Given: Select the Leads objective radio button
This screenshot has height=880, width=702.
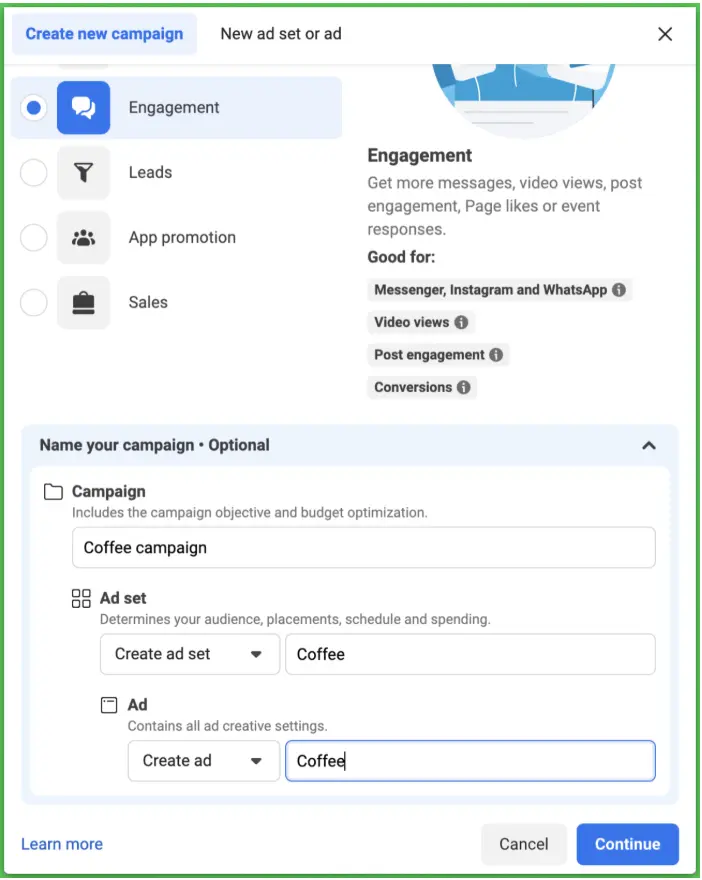Looking at the screenshot, I should [x=33, y=172].
